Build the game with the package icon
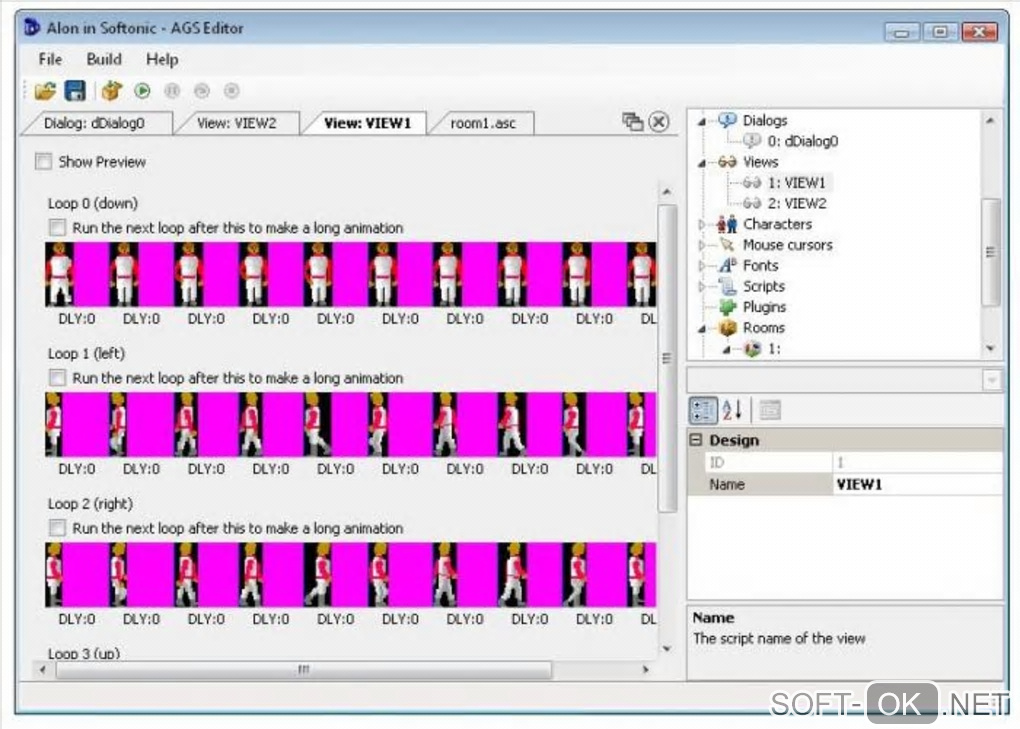Image resolution: width=1020 pixels, height=729 pixels. 111,90
